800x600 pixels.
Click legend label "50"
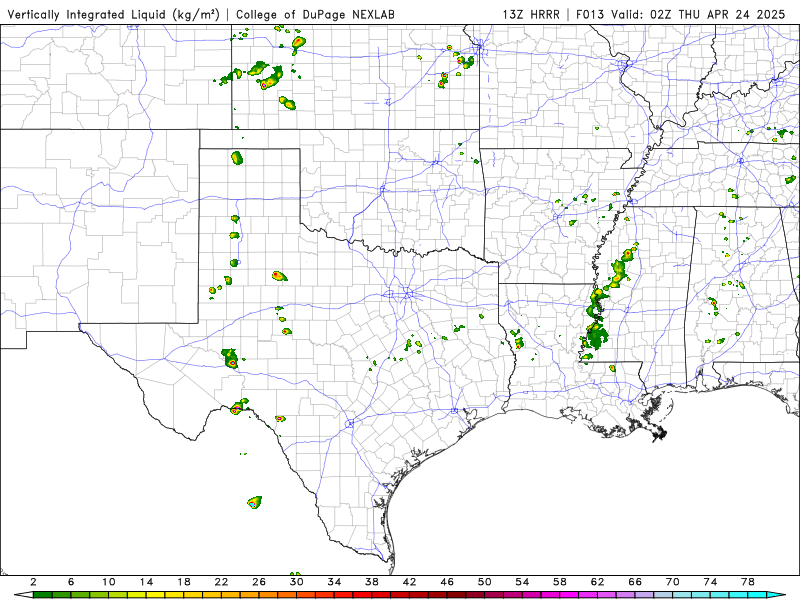(484, 582)
